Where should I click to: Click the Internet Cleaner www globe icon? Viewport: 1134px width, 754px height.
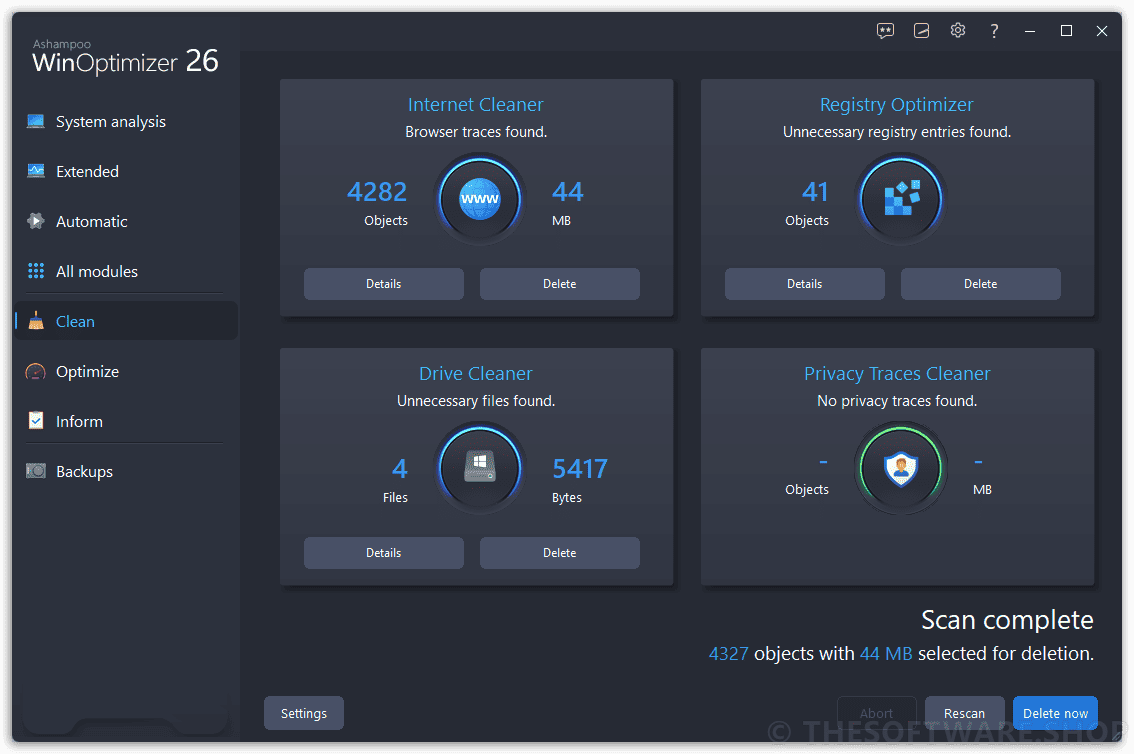click(x=479, y=198)
